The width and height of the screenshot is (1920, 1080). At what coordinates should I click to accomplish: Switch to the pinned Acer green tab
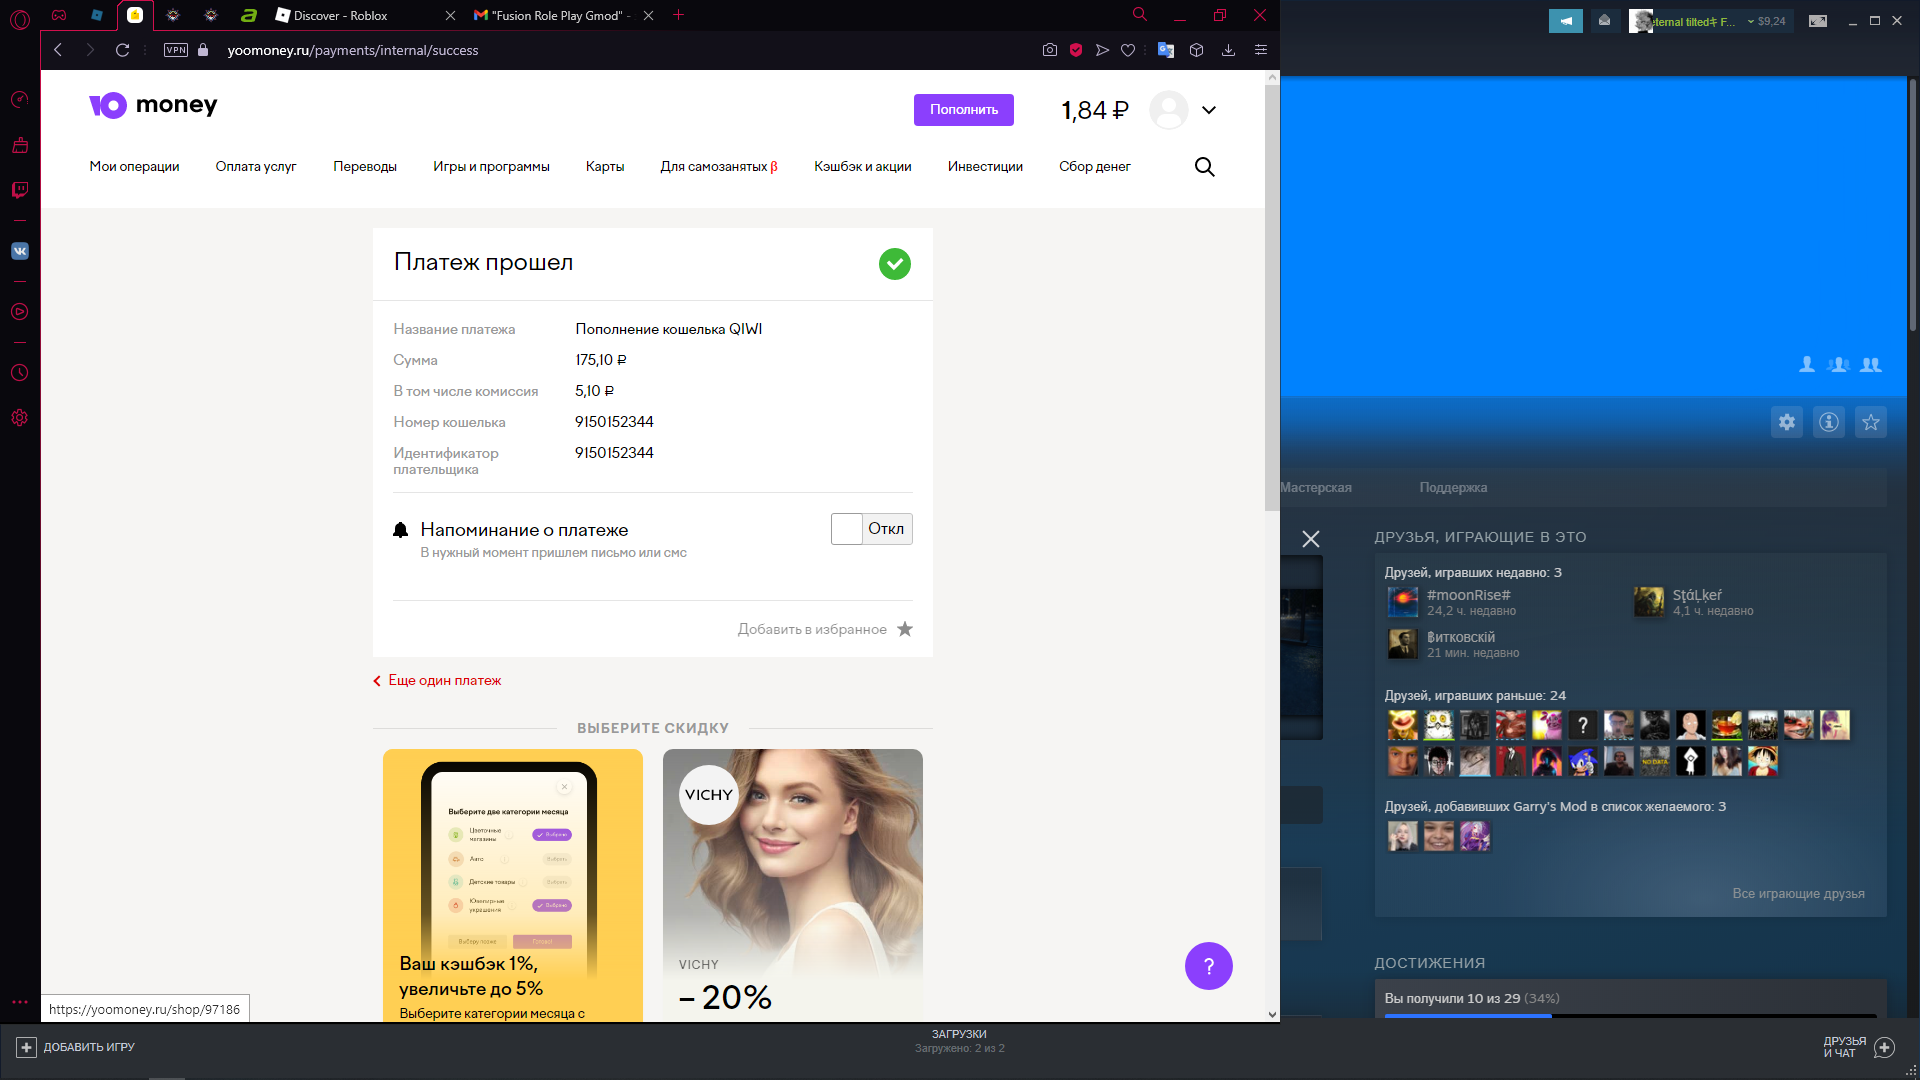[249, 15]
